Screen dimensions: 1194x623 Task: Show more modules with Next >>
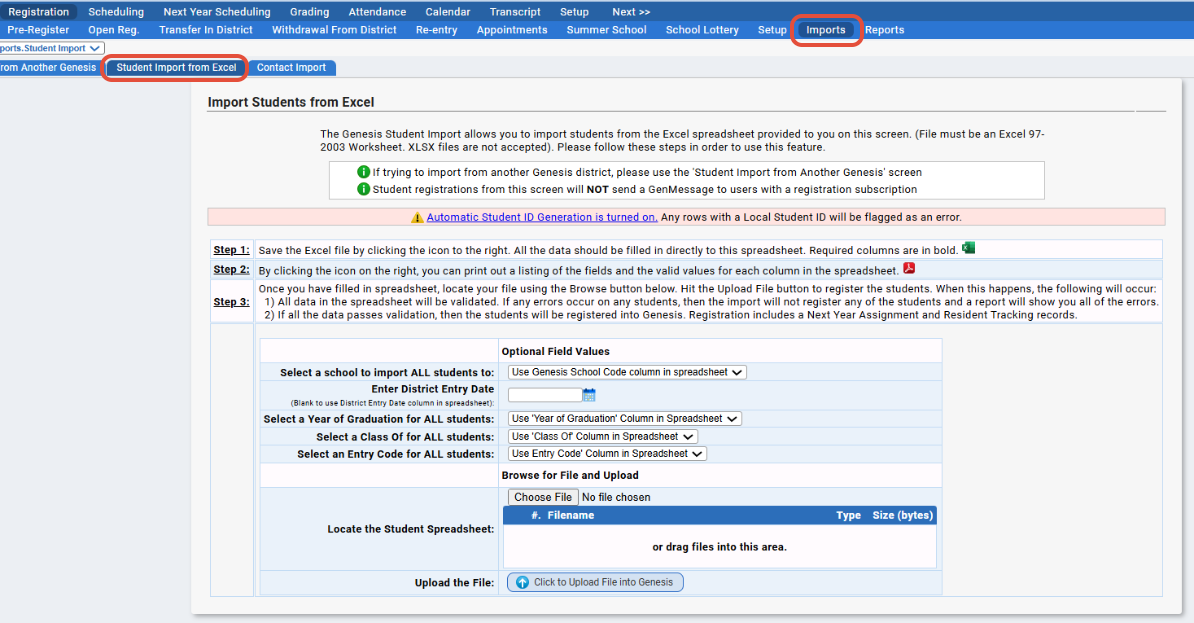pyautogui.click(x=631, y=11)
